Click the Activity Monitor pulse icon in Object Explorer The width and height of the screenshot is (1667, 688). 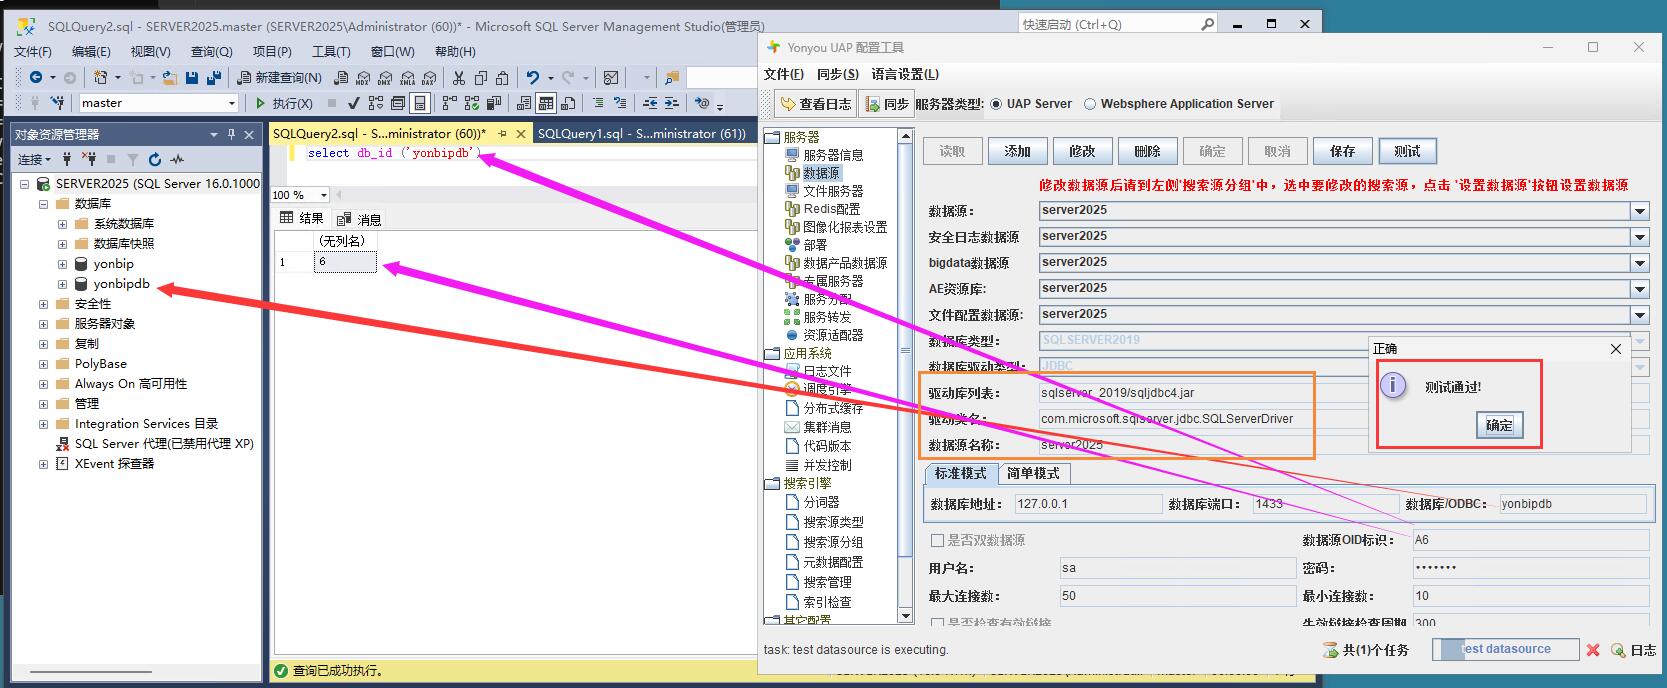pos(177,159)
